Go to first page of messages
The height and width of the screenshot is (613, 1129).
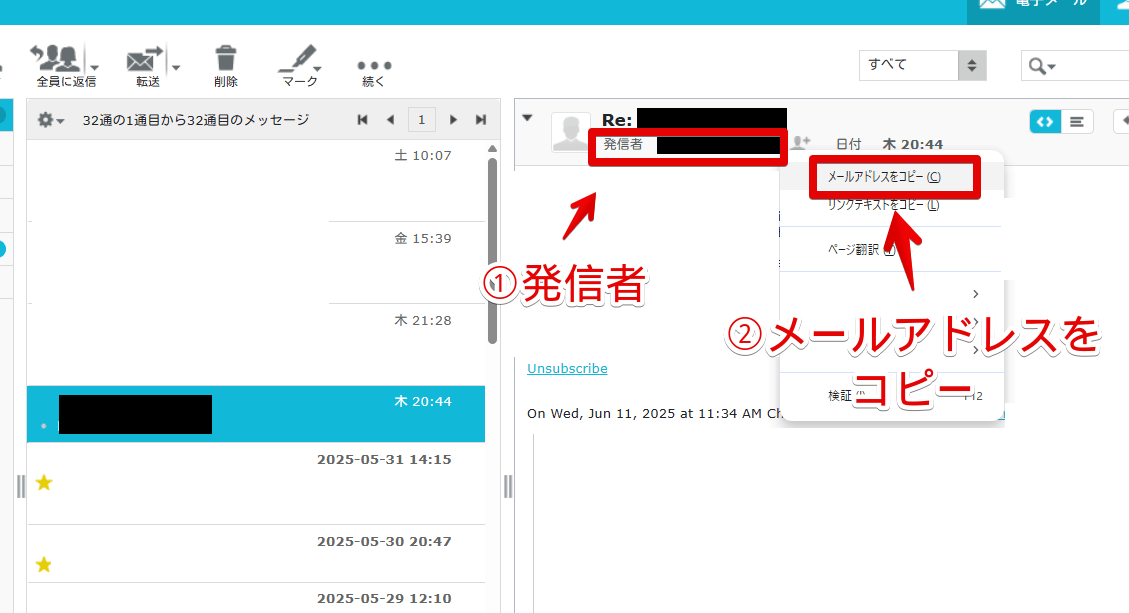(x=363, y=120)
